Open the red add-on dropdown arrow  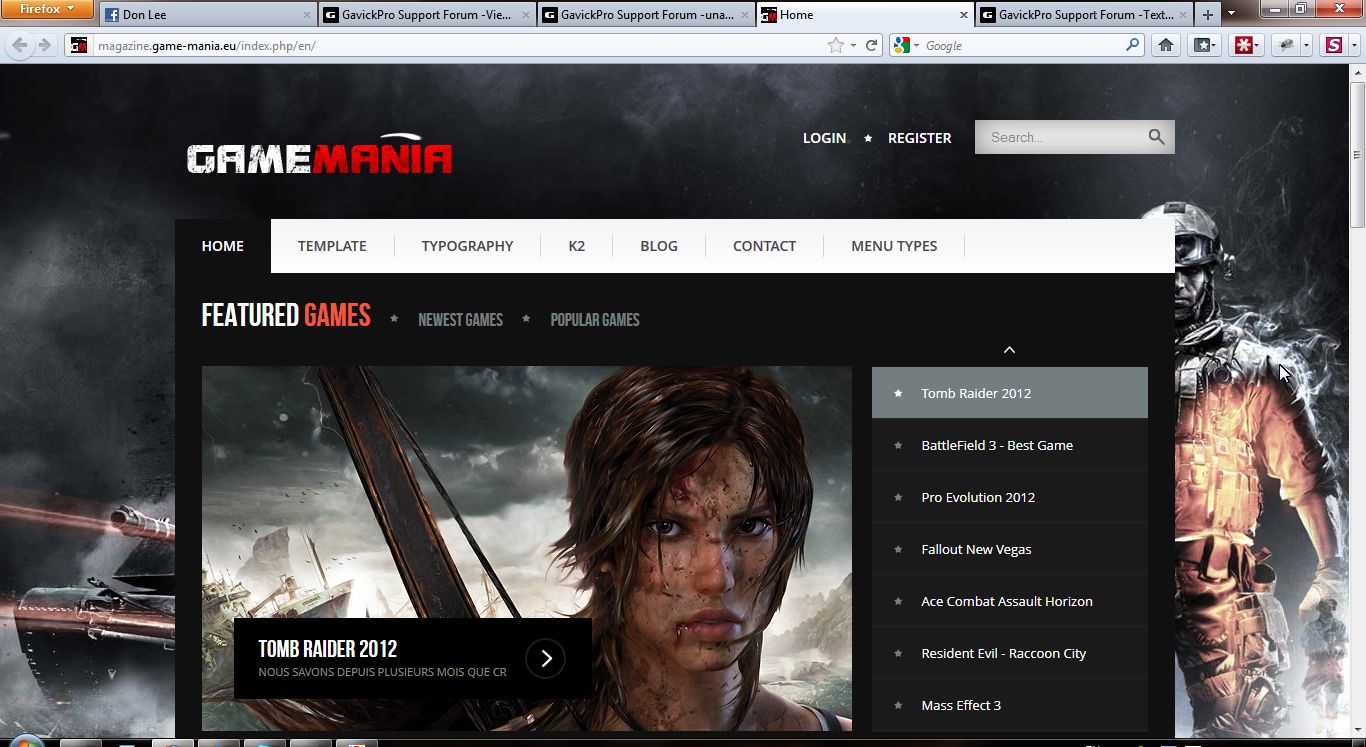[1257, 45]
